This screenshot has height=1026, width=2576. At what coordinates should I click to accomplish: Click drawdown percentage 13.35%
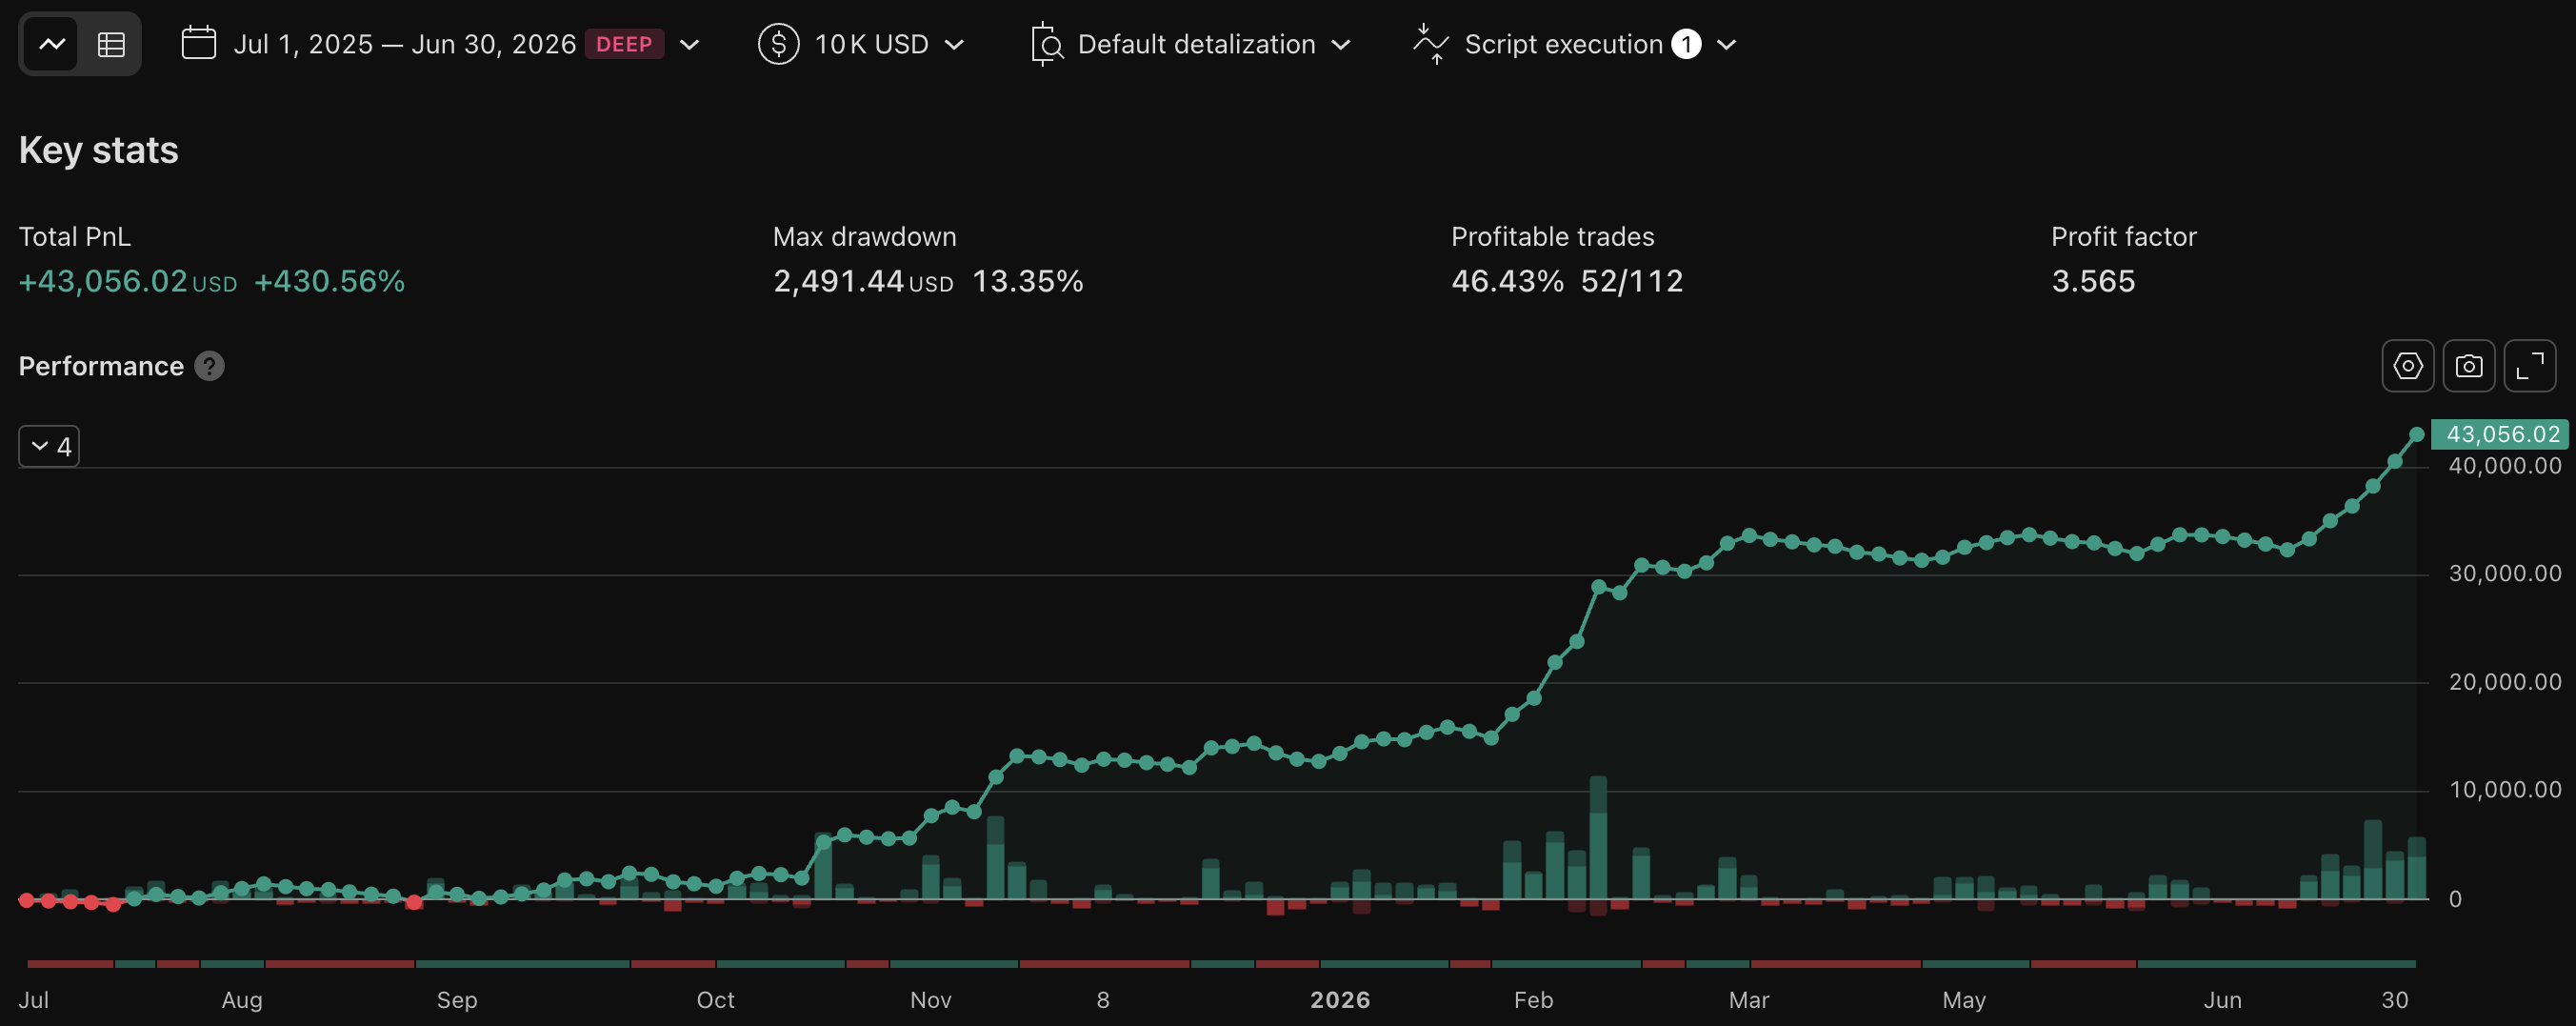pos(1028,281)
